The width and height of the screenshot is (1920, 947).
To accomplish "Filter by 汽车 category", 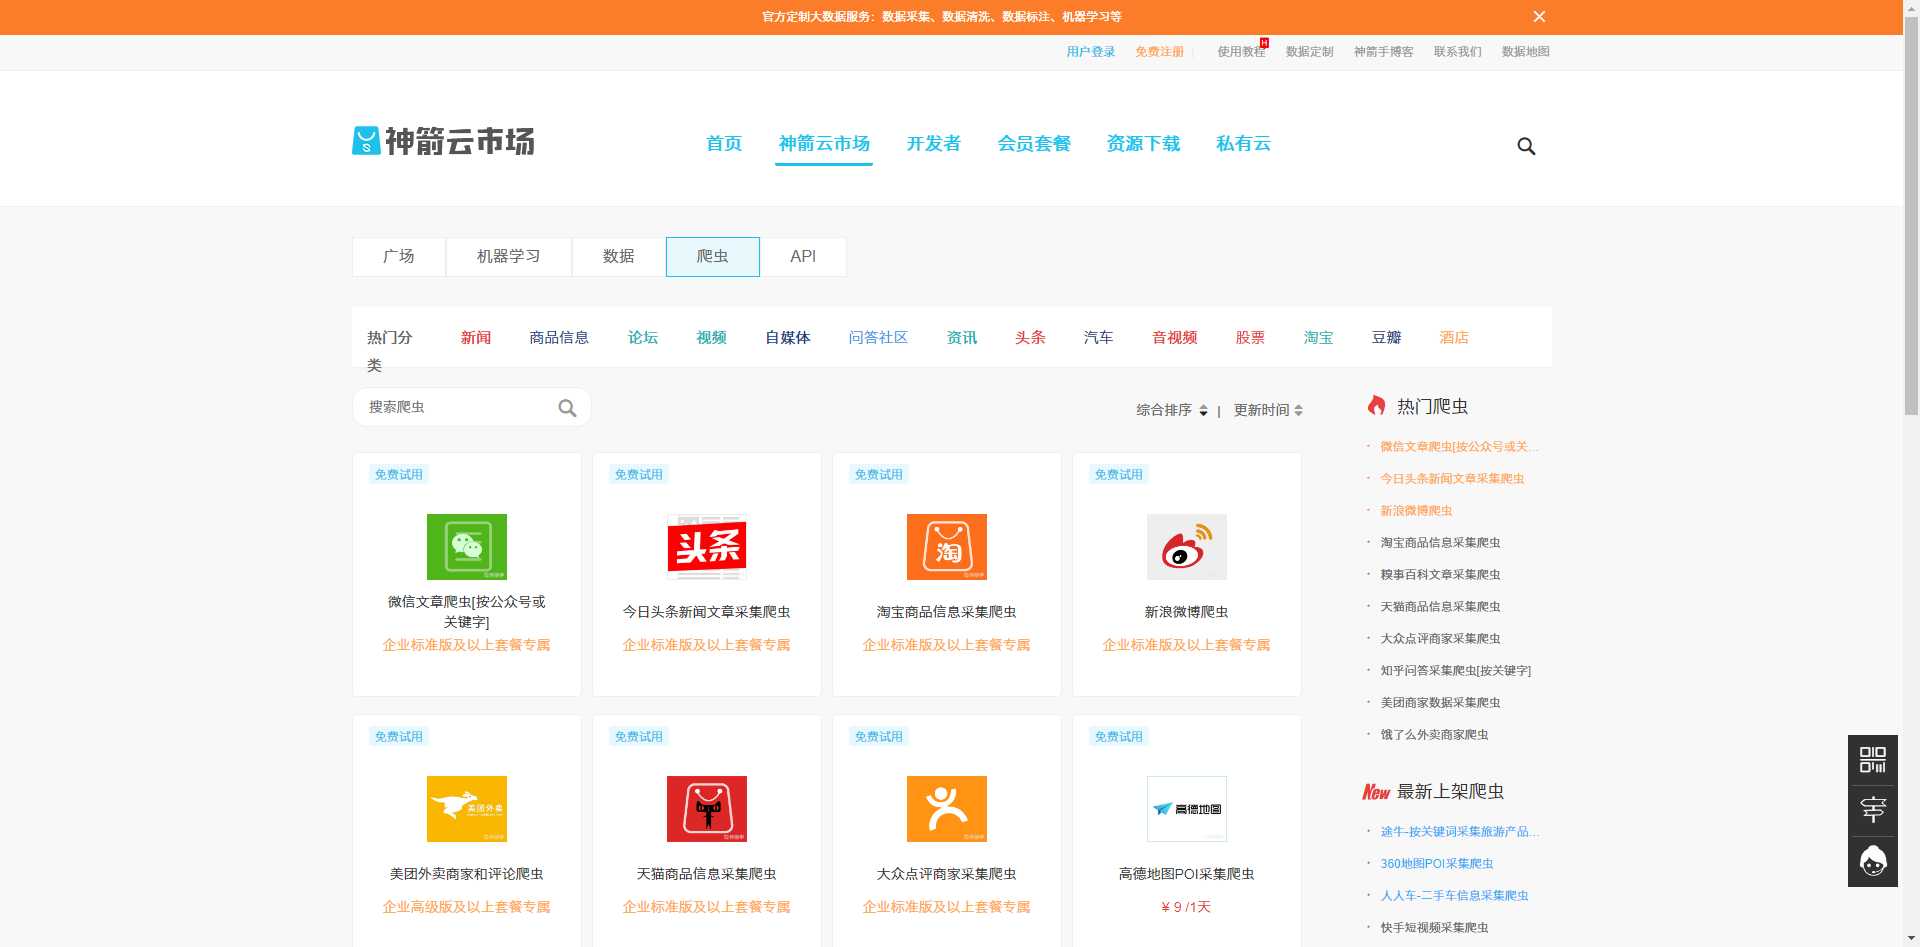I will coord(1098,338).
